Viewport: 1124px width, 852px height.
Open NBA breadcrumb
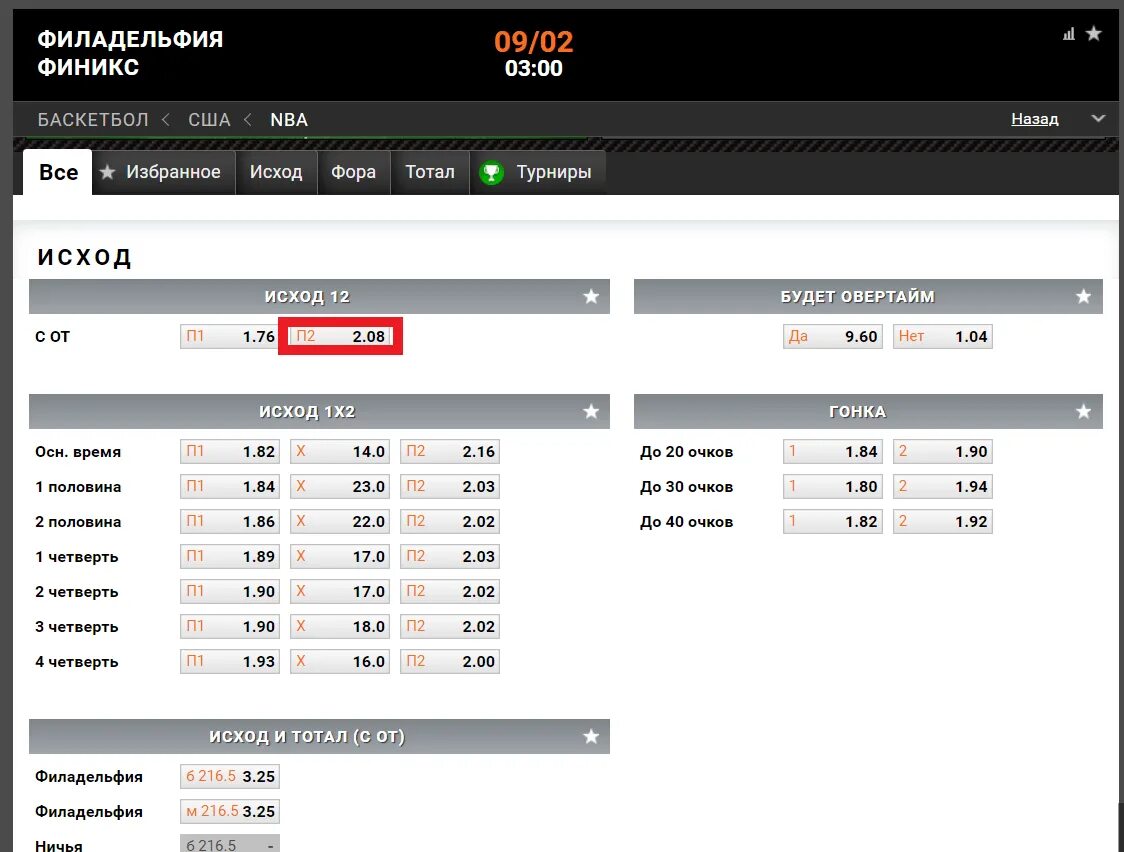(289, 120)
